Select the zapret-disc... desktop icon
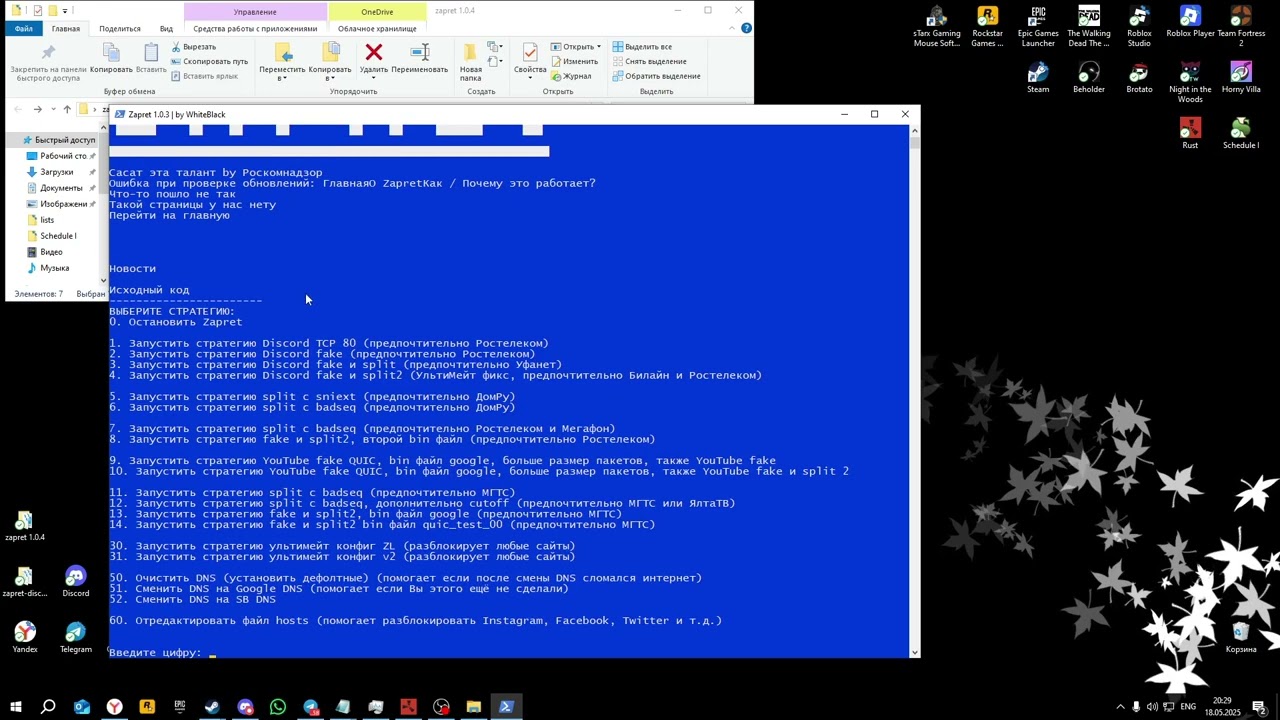The height and width of the screenshot is (720, 1280). (24, 582)
